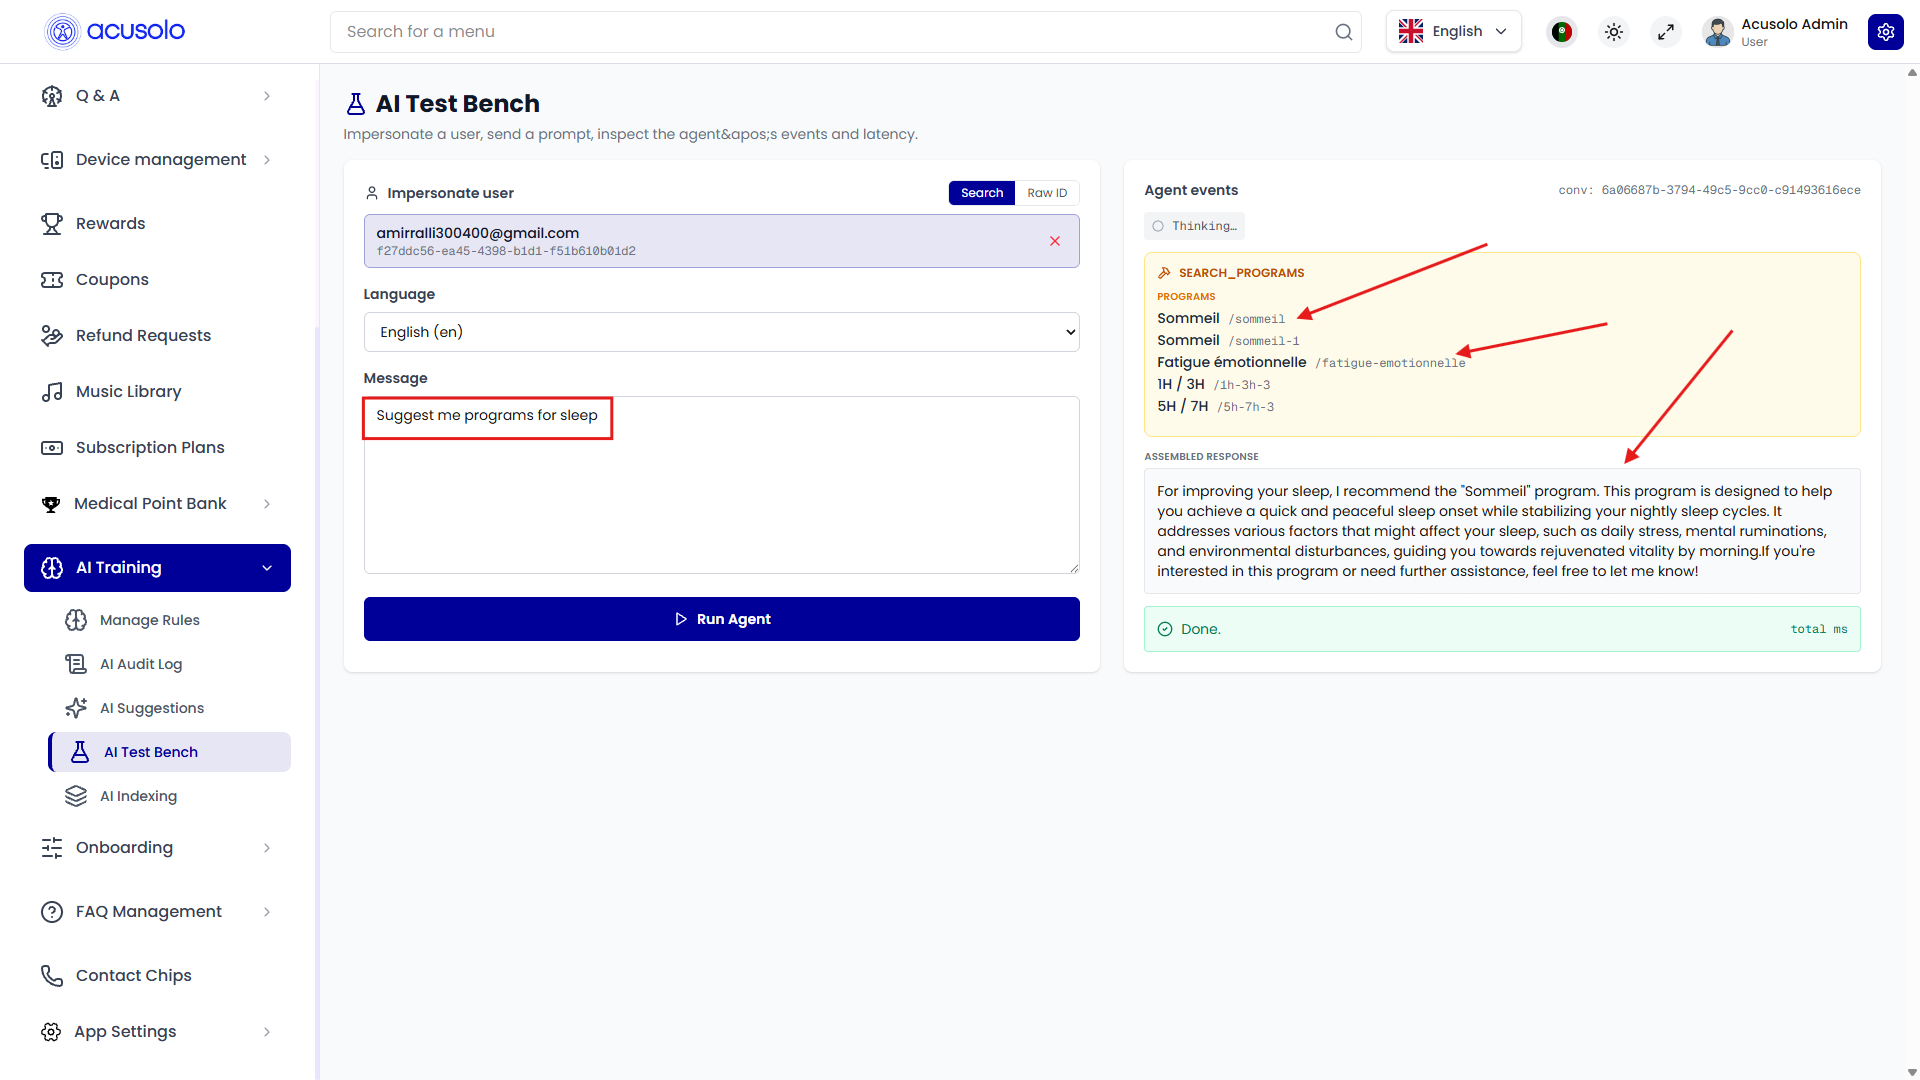Image resolution: width=1920 pixels, height=1080 pixels.
Task: Click the conv ID text
Action: tap(1709, 190)
